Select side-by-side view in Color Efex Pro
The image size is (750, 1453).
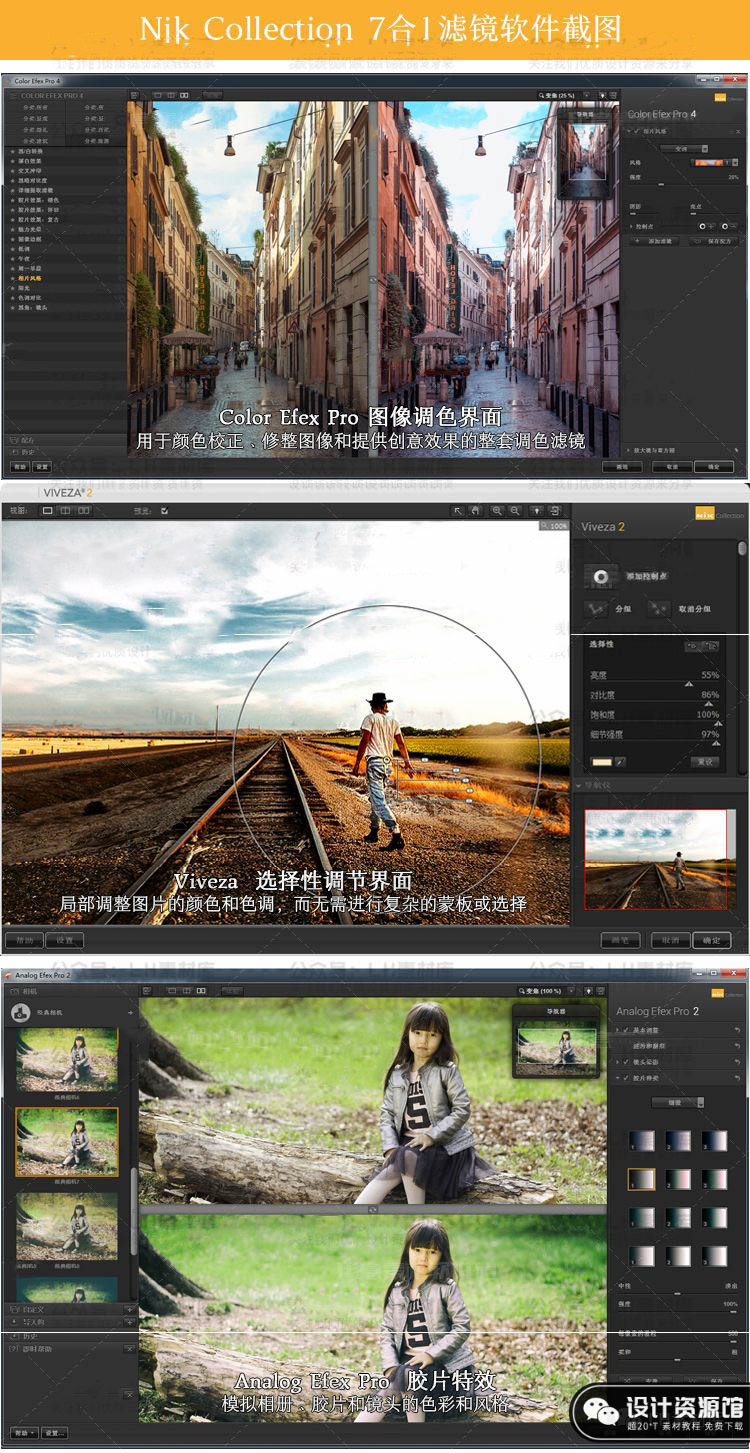click(184, 94)
